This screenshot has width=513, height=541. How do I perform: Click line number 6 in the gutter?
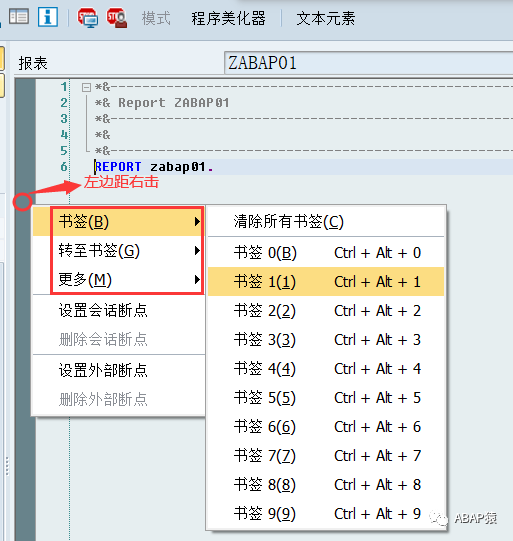pyautogui.click(x=64, y=166)
